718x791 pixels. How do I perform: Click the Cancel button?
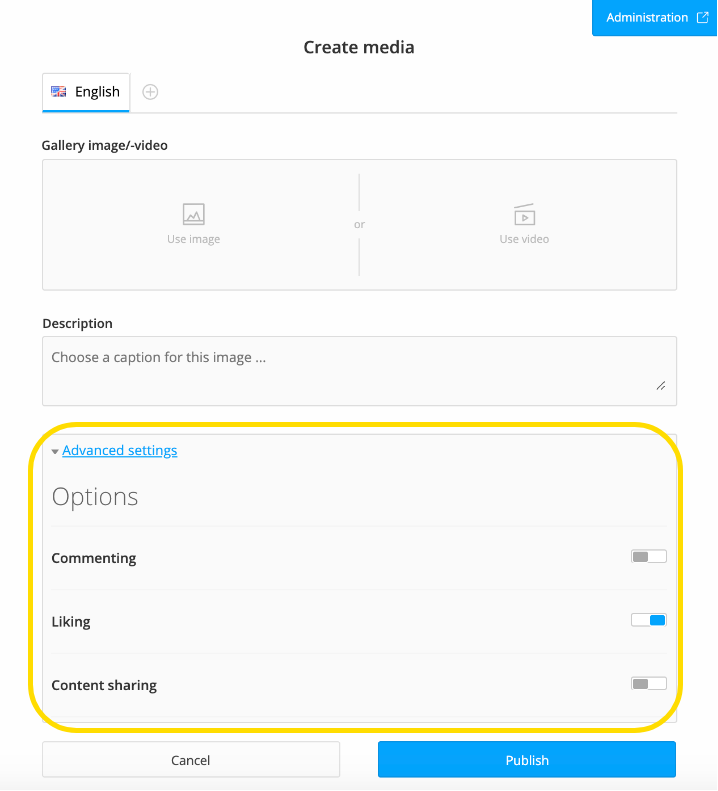coord(191,760)
